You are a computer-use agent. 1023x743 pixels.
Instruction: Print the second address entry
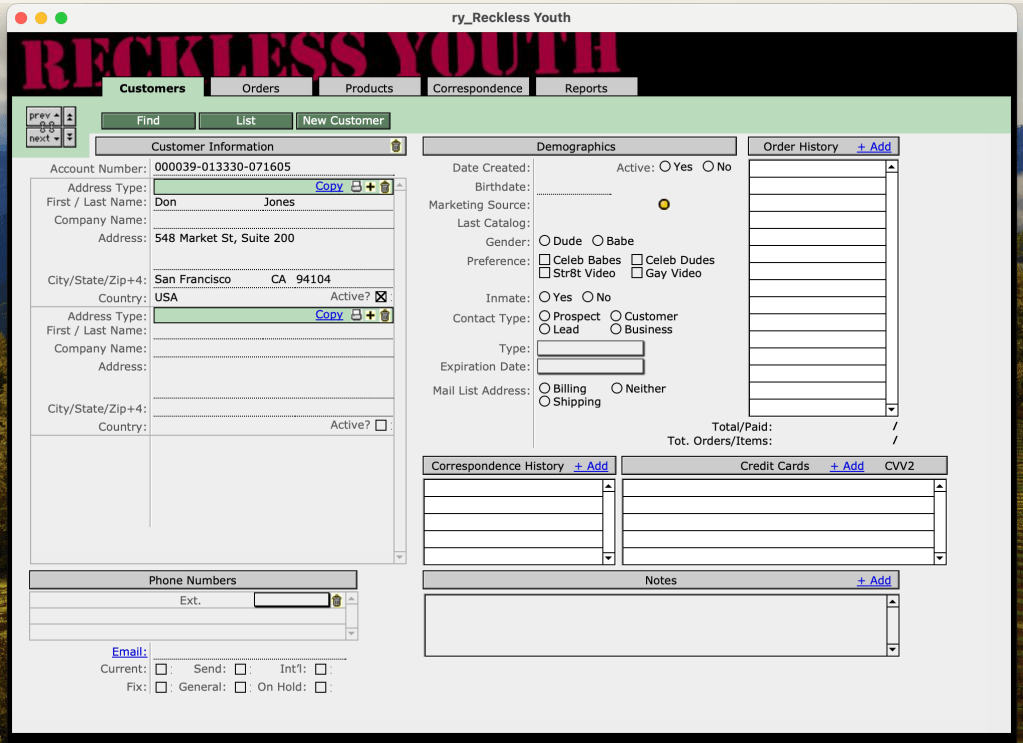click(356, 314)
